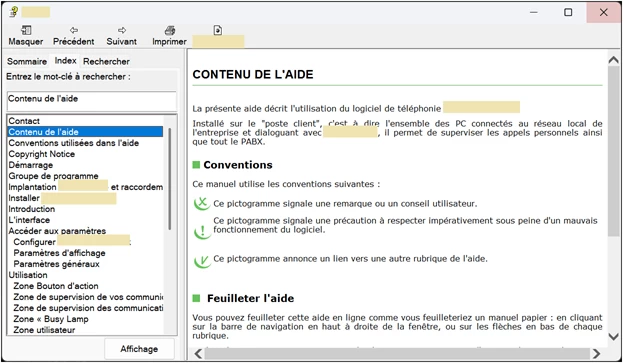Go back with the Précédent arrow
This screenshot has width=623, height=363.
click(74, 30)
